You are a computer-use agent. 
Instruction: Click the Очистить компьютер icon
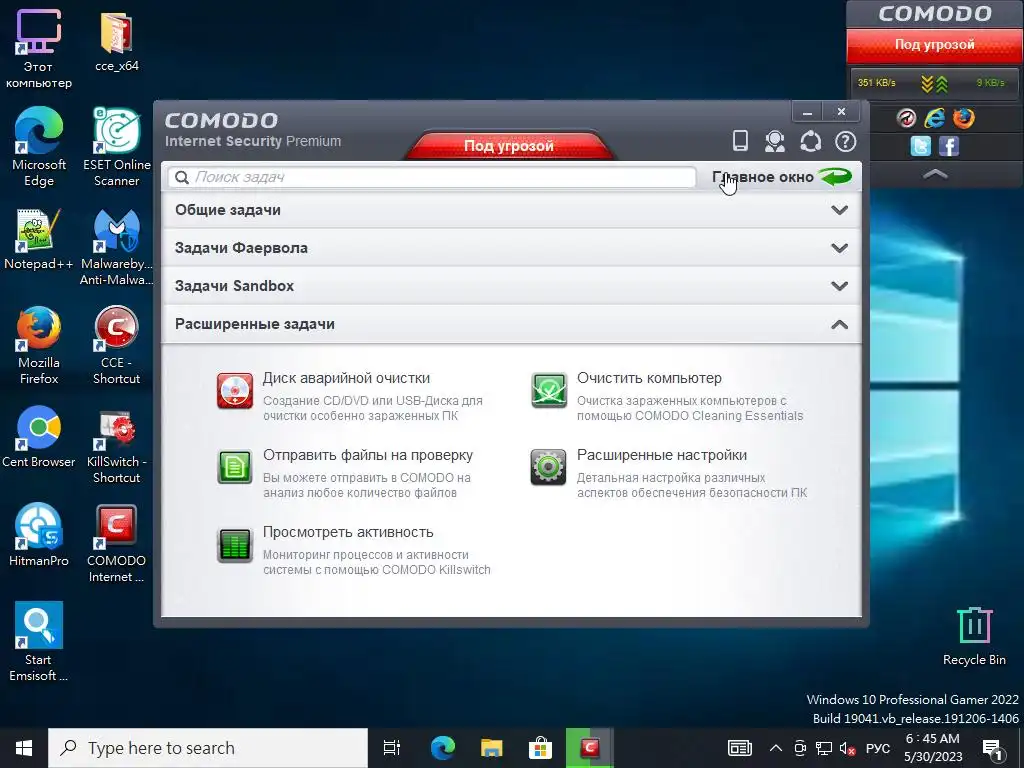tap(549, 391)
